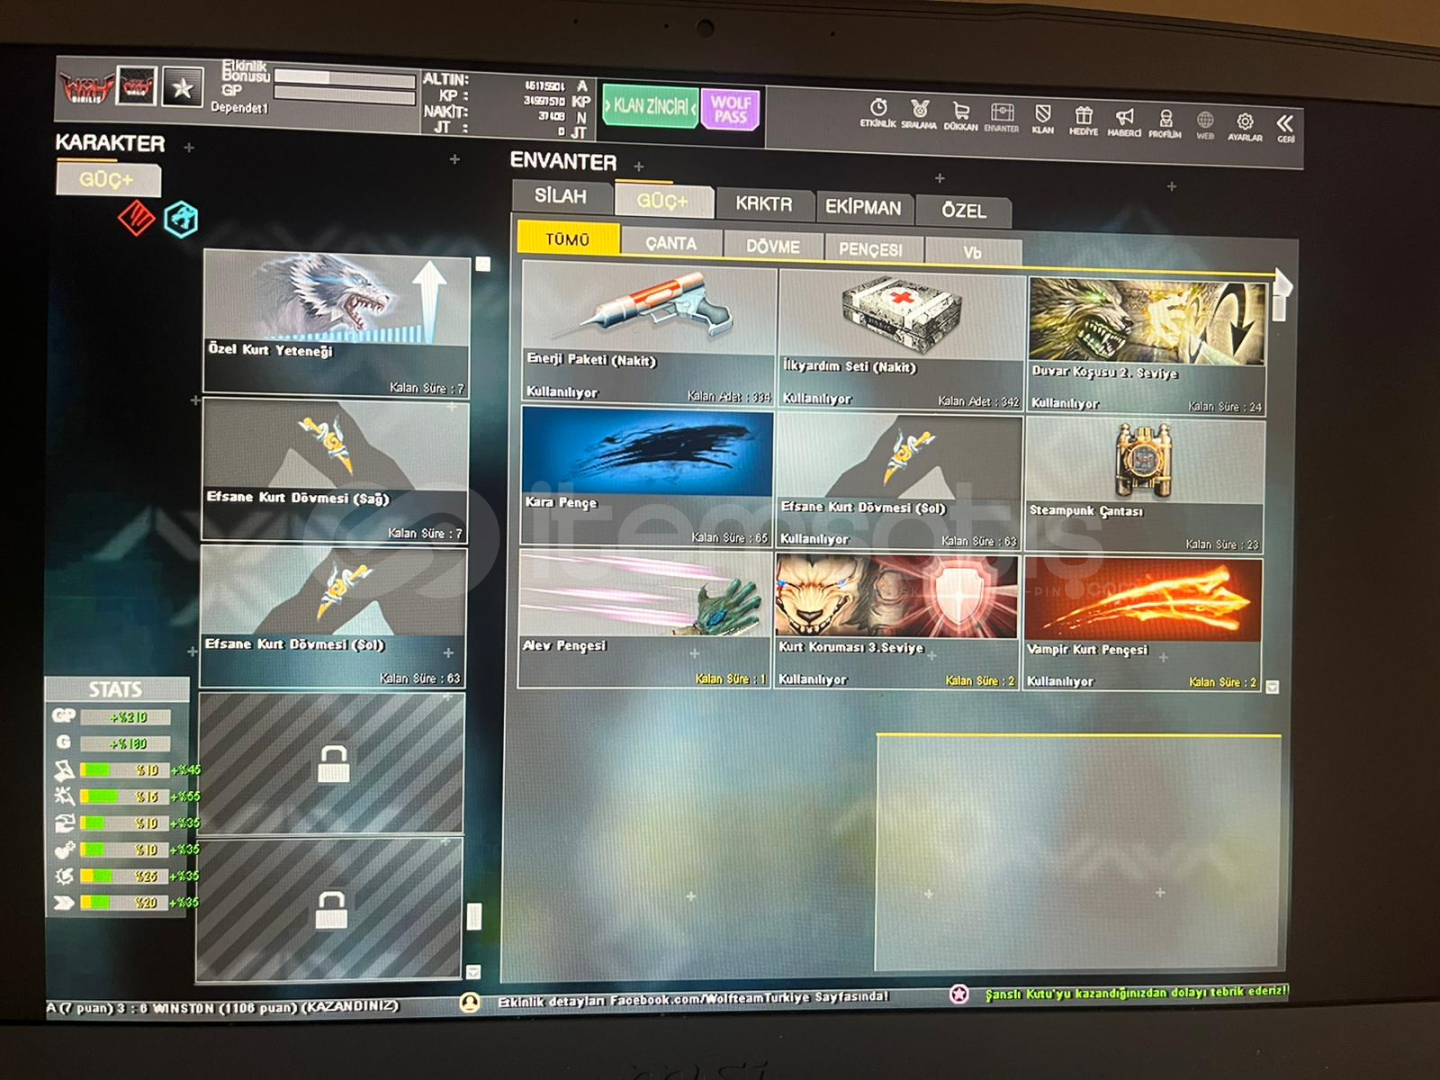The image size is (1440, 1080).
Task: Select the Alev Pençesi item
Action: click(x=645, y=619)
